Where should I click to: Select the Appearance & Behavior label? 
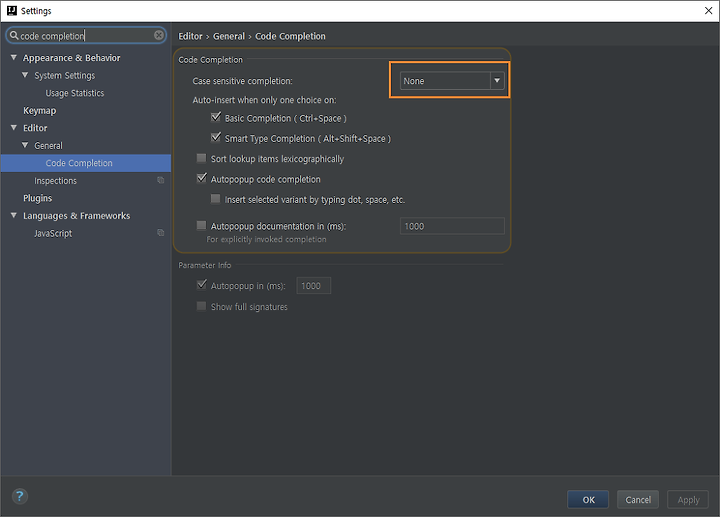[x=72, y=58]
